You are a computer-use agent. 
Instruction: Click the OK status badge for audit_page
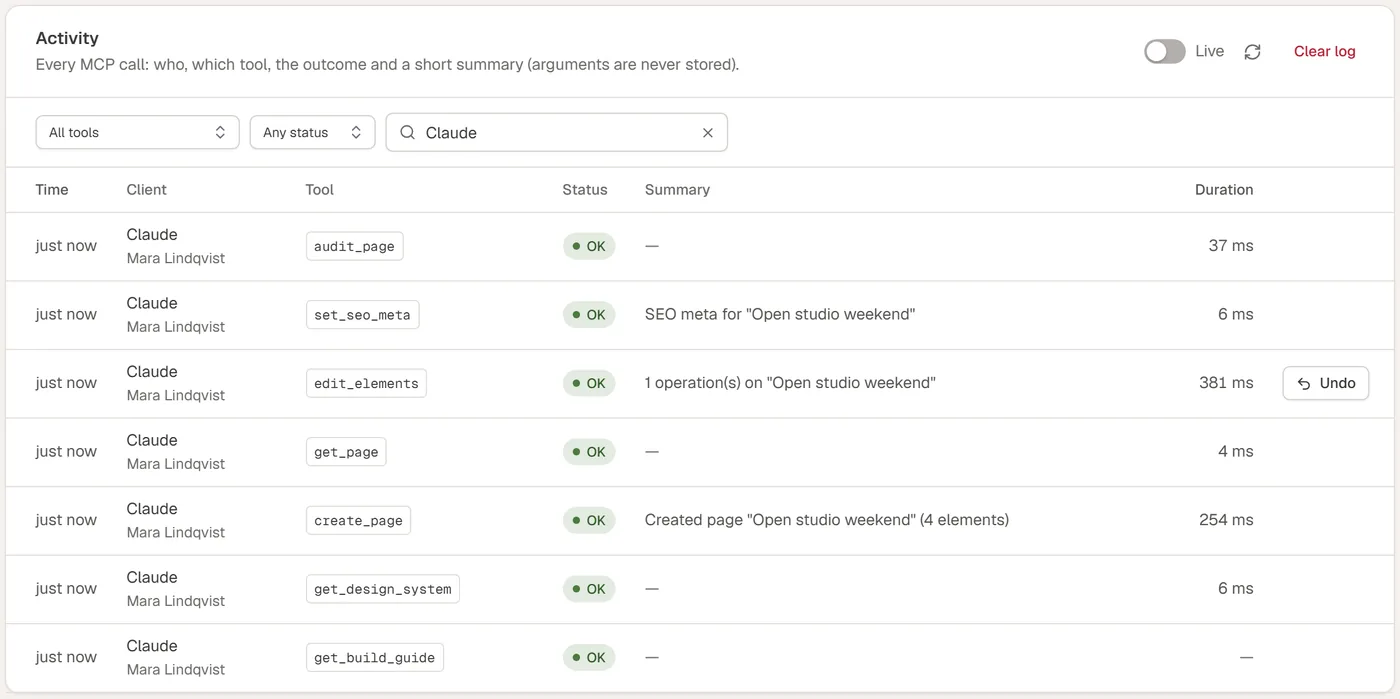click(589, 246)
